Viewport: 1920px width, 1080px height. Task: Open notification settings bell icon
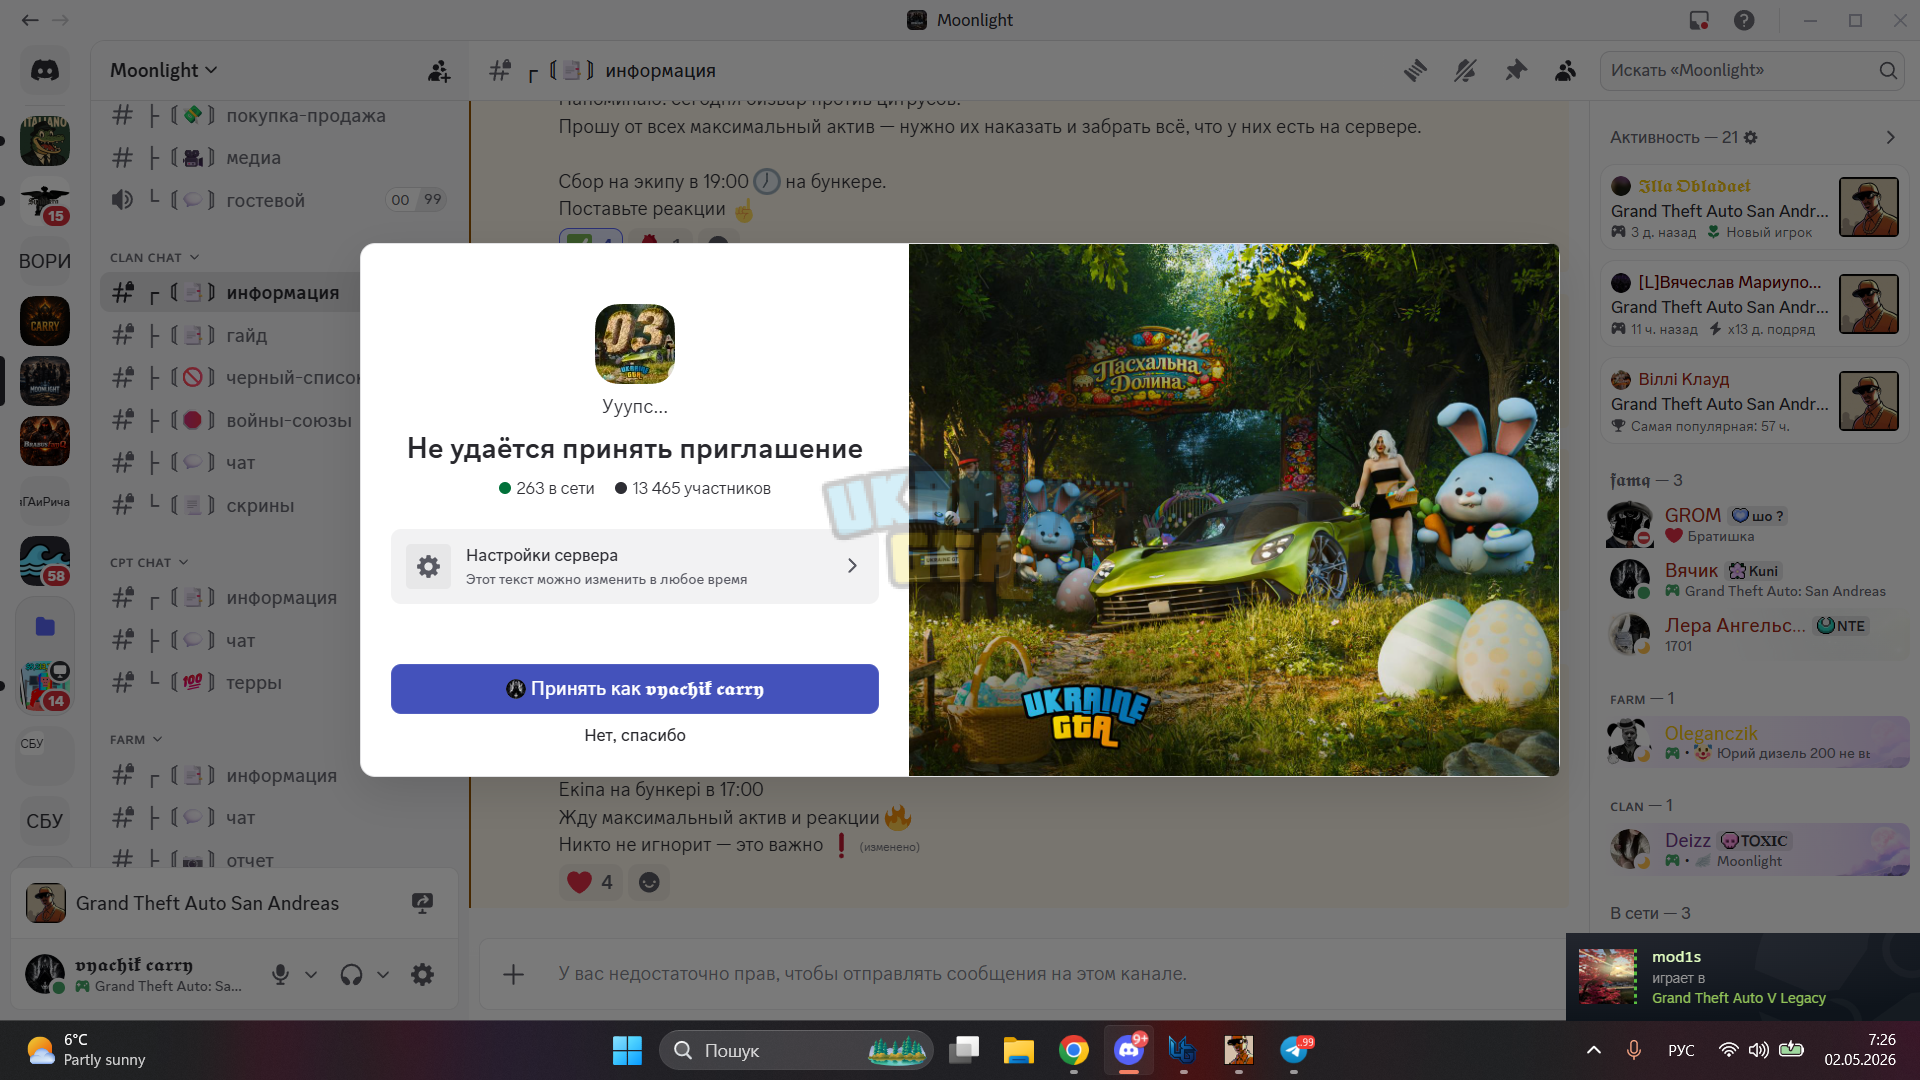click(x=1465, y=71)
